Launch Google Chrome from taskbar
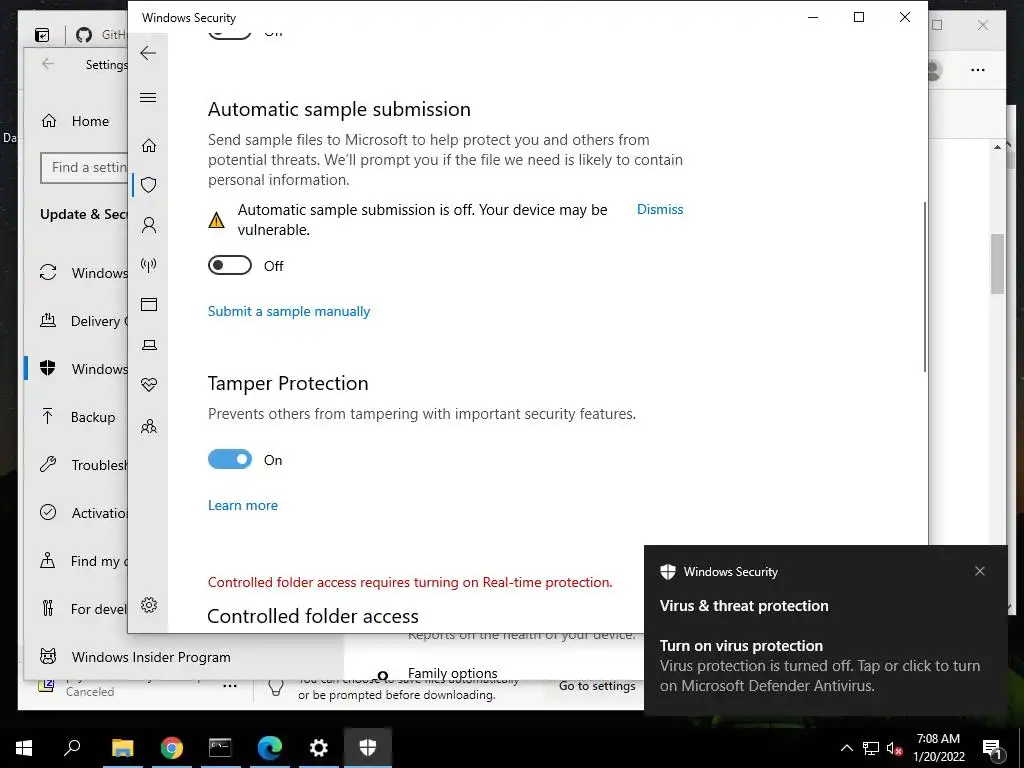The width and height of the screenshot is (1024, 768). 172,747
